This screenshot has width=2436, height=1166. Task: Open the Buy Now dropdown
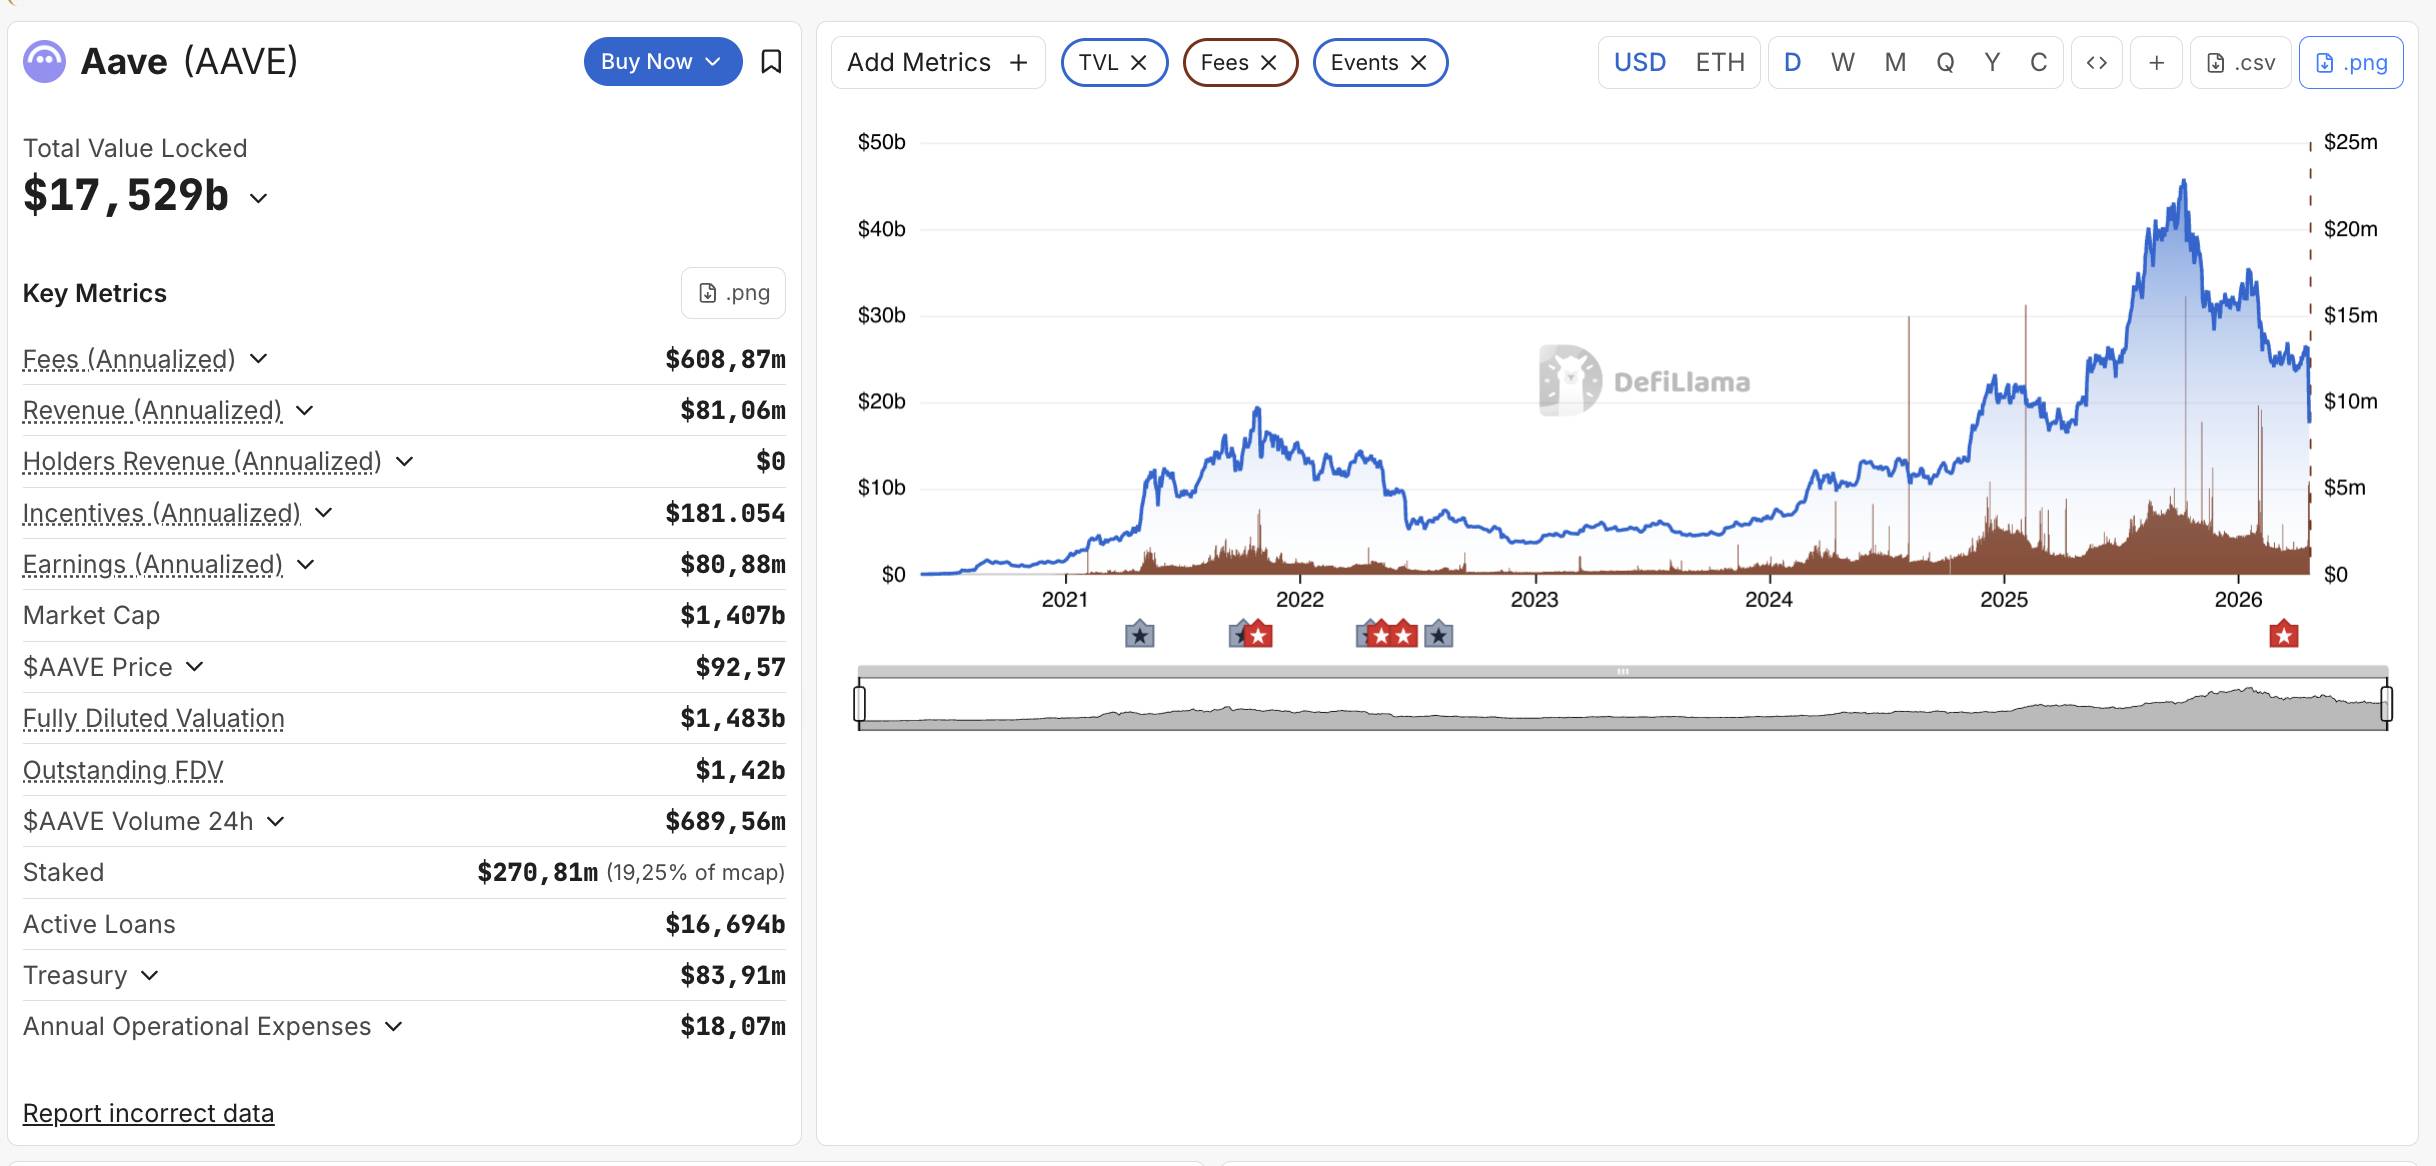pos(662,62)
